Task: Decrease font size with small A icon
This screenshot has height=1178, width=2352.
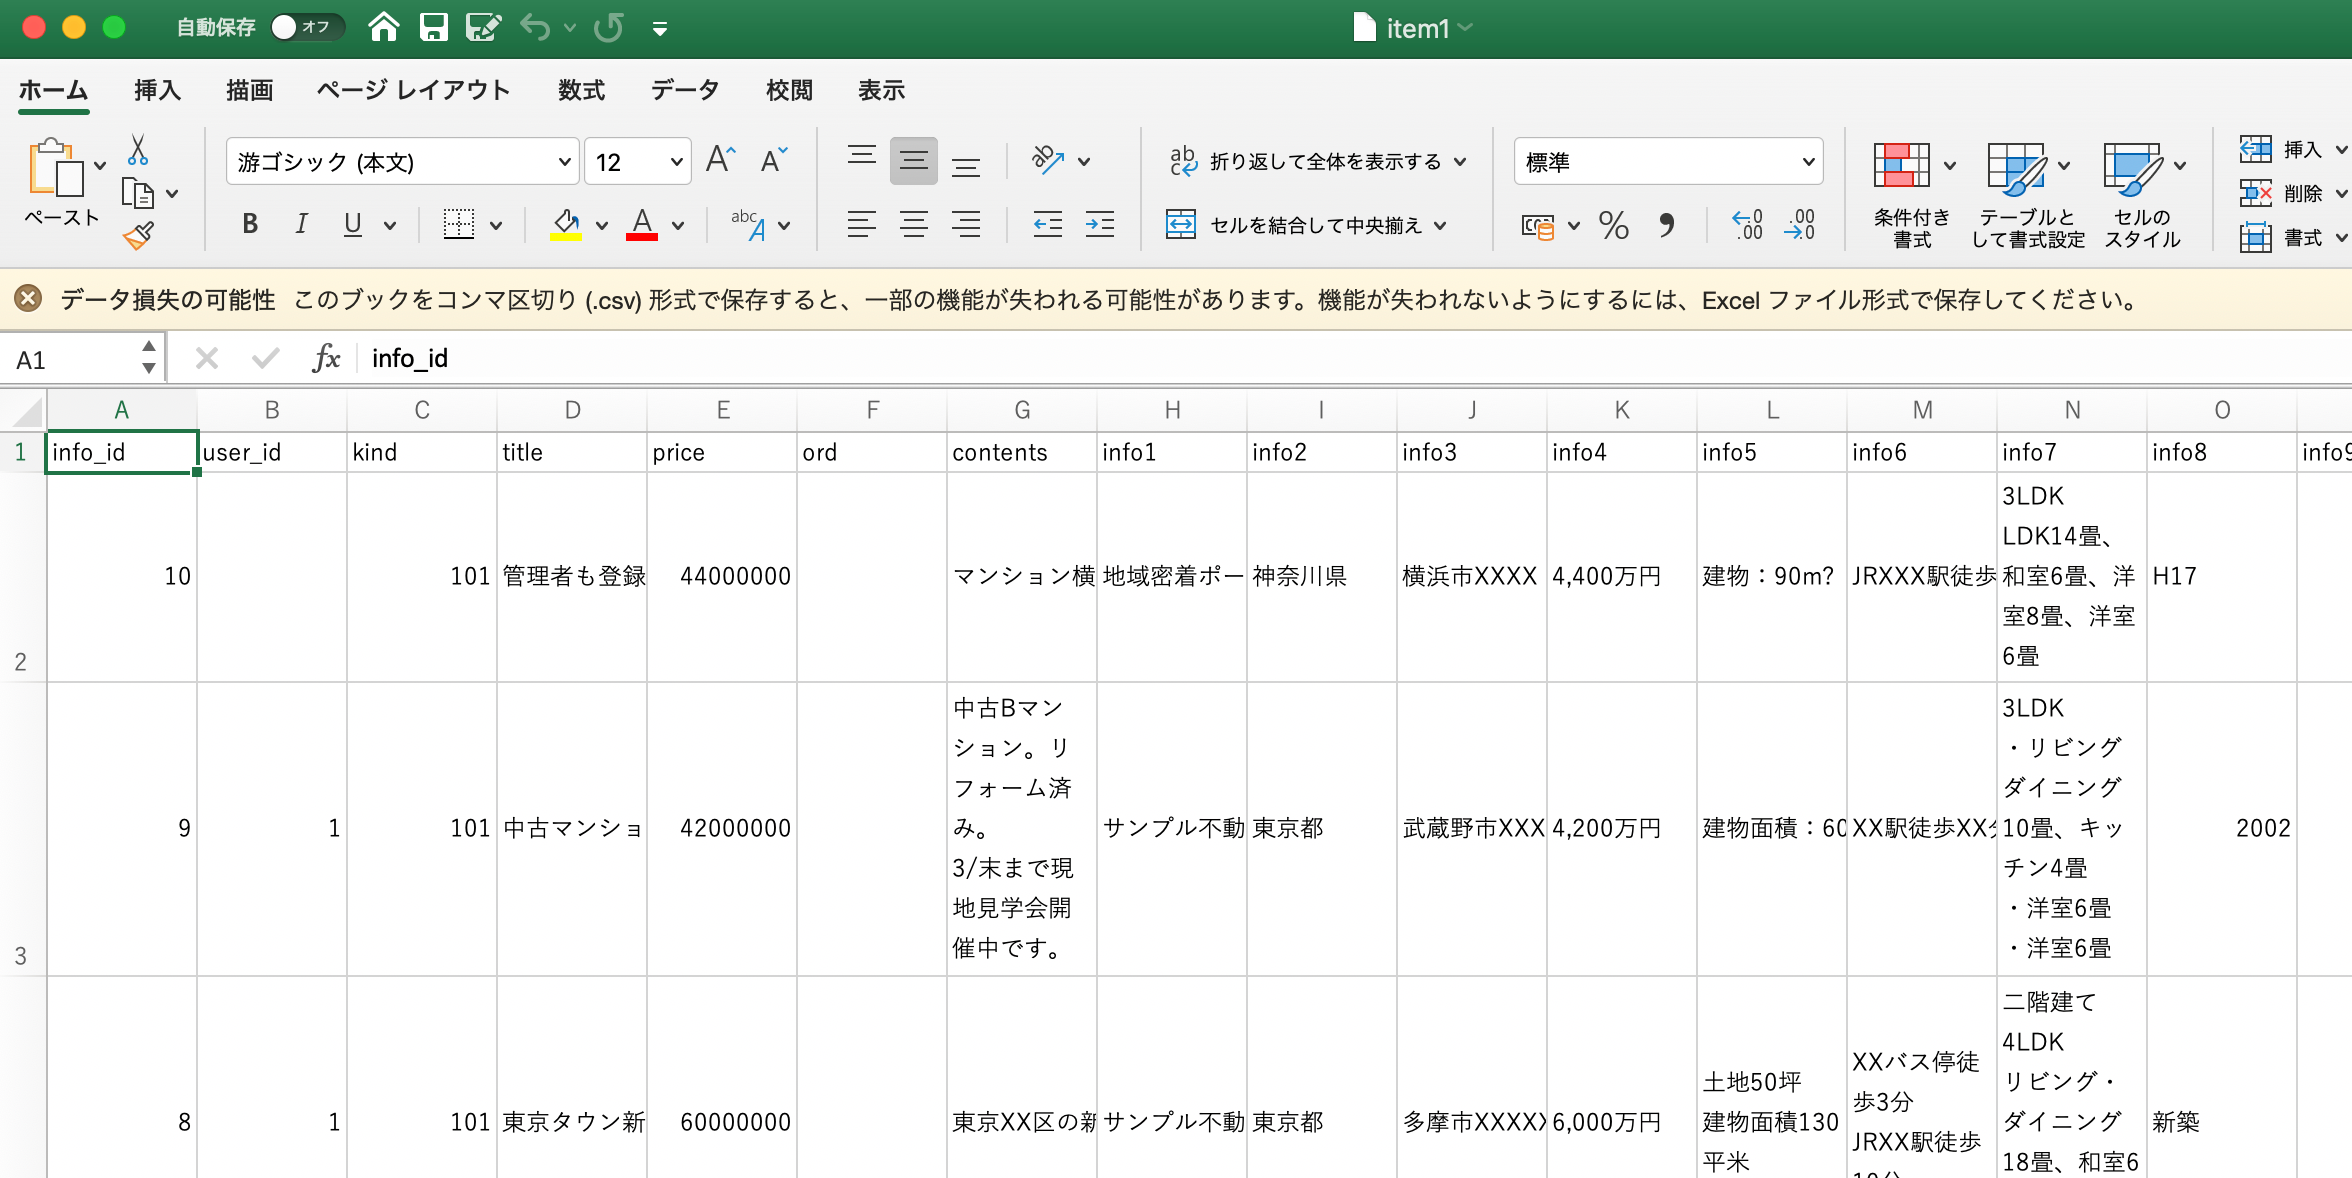Action: coord(774,160)
